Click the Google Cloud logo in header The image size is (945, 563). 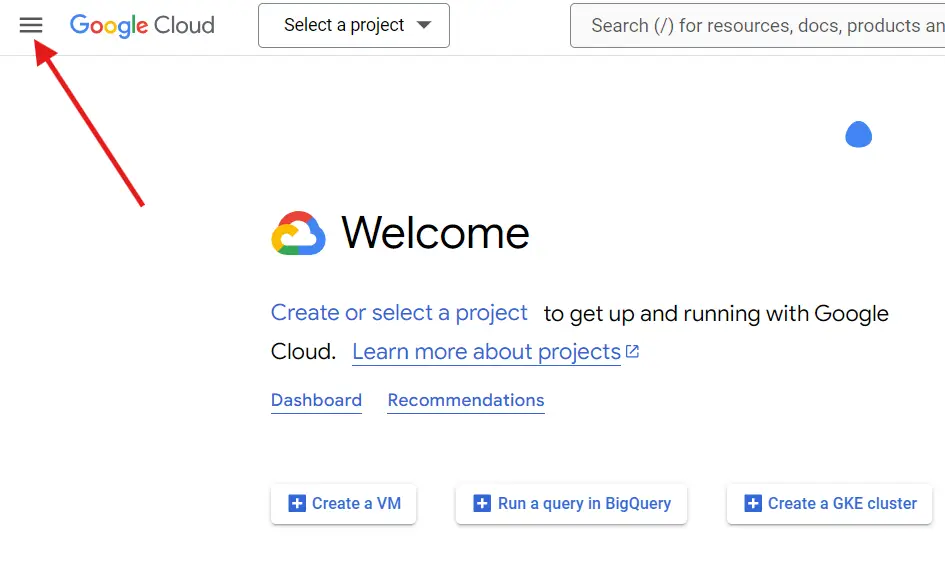click(142, 26)
